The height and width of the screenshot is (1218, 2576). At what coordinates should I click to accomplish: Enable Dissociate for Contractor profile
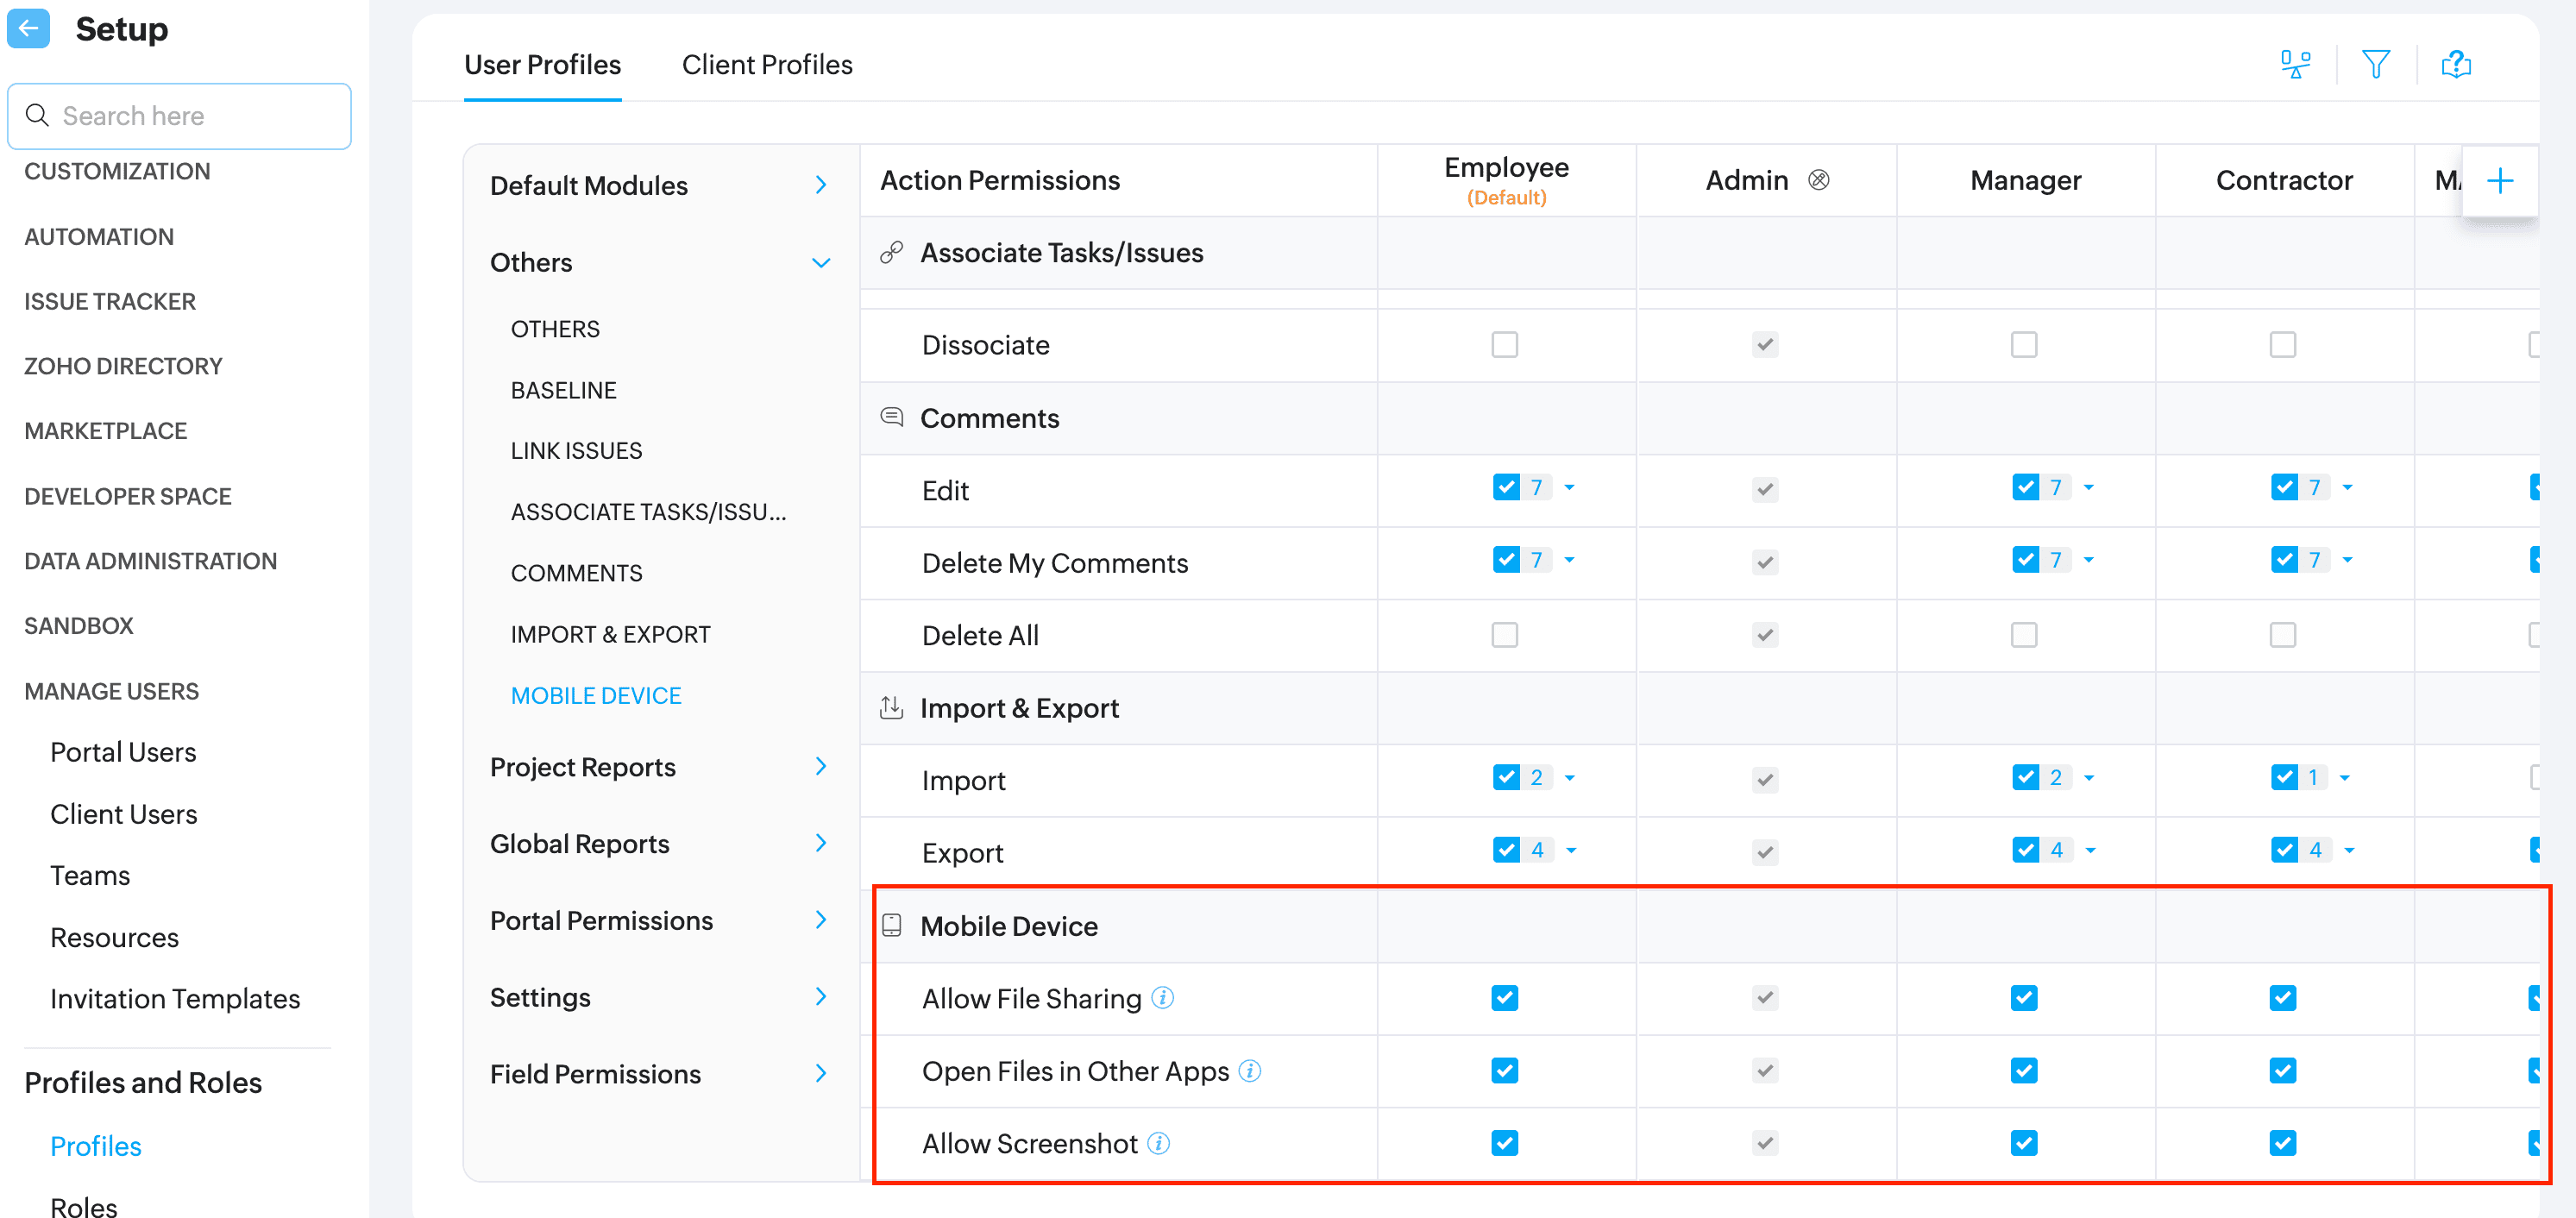[2282, 344]
